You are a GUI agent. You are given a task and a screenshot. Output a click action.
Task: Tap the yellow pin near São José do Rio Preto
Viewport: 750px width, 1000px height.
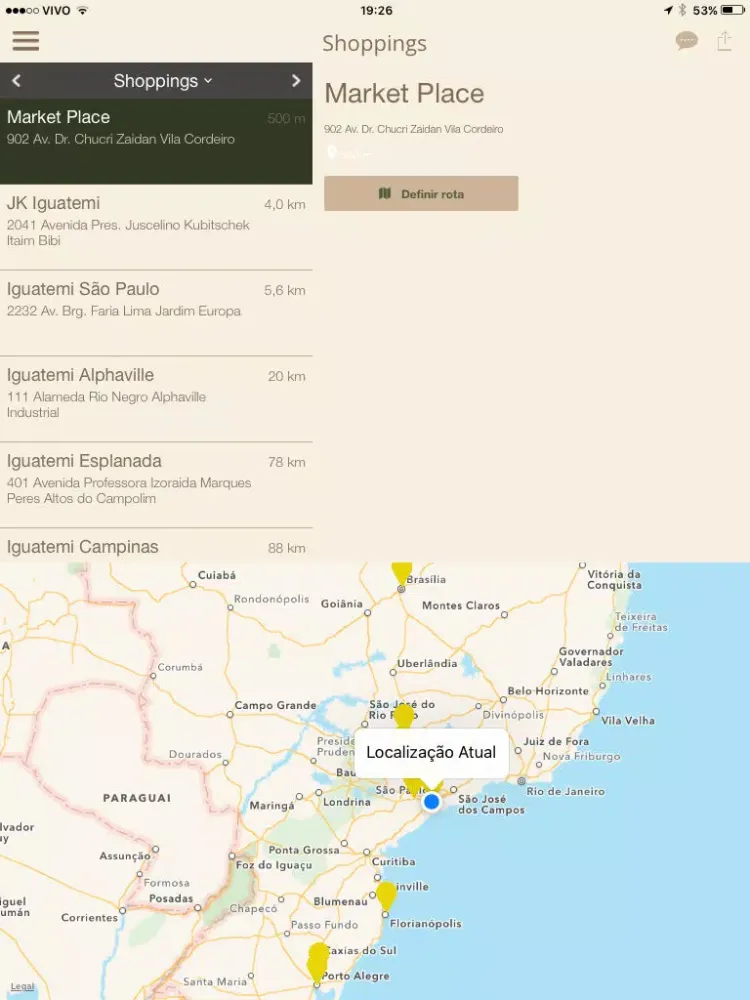(x=403, y=716)
